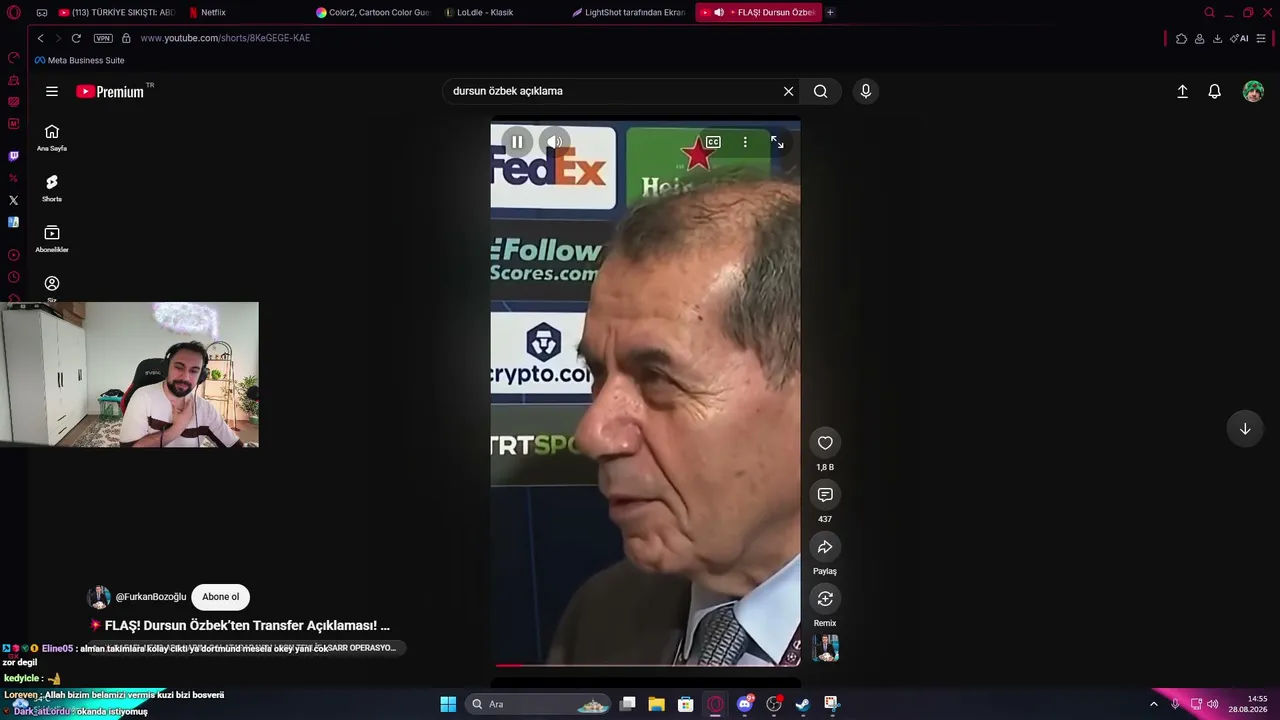Open Steam from the taskbar

[802, 704]
